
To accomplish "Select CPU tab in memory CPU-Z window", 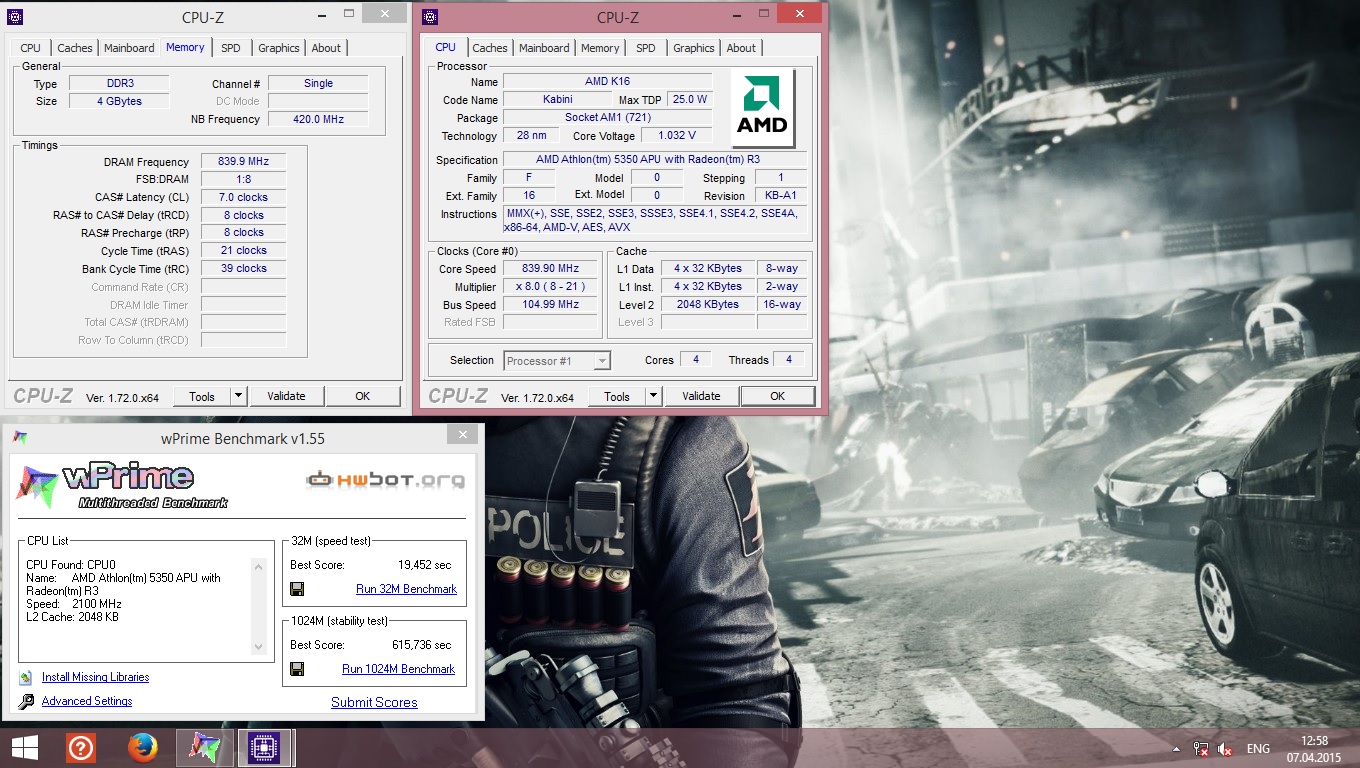I will coord(31,48).
